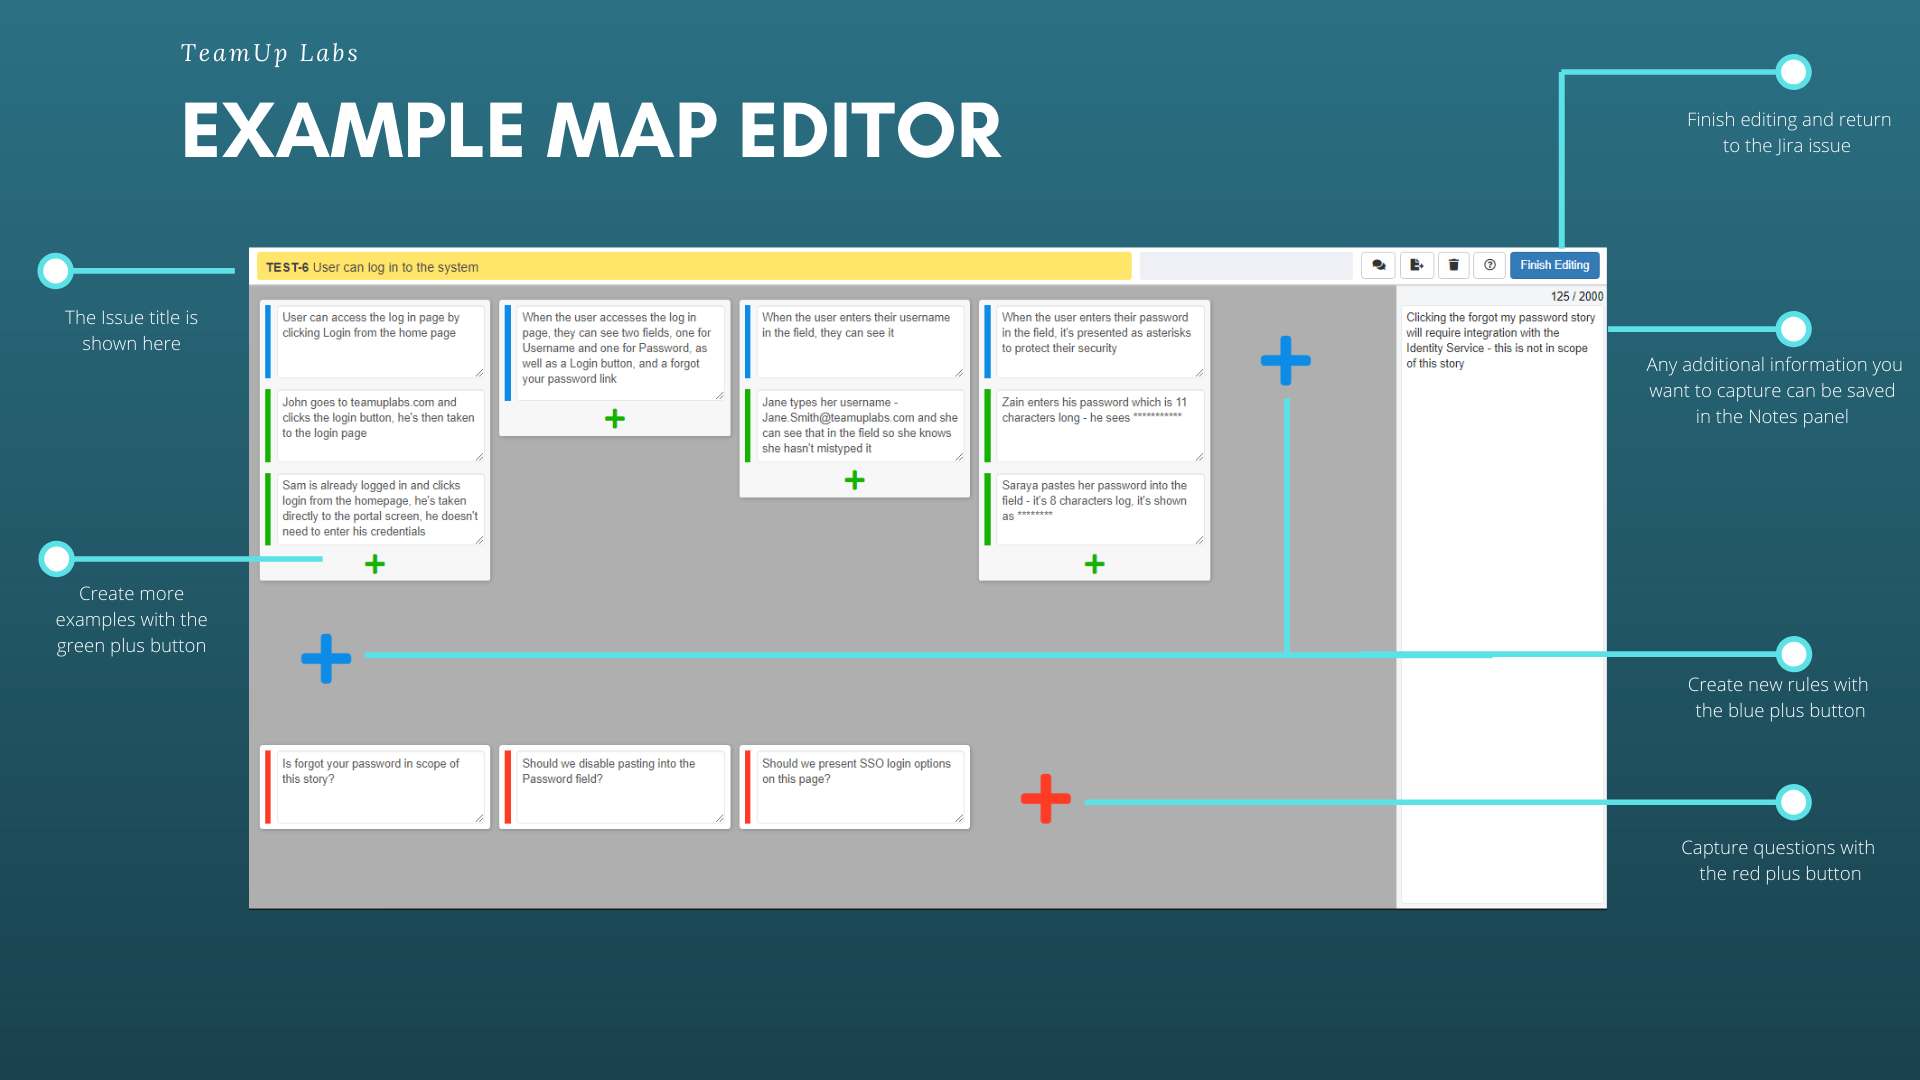Click the green plus under the 'two fields' rule
This screenshot has height=1080, width=1920.
click(x=615, y=419)
